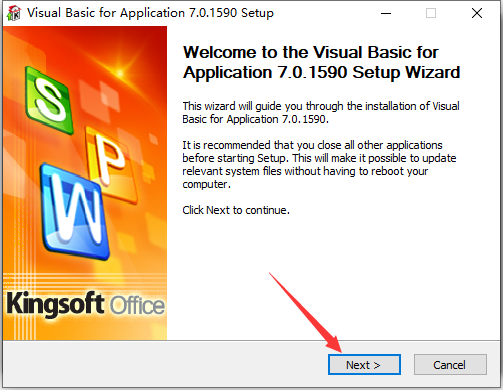The image size is (503, 390).
Task: Click the Welcome Setup Wizard heading
Action: (x=322, y=62)
